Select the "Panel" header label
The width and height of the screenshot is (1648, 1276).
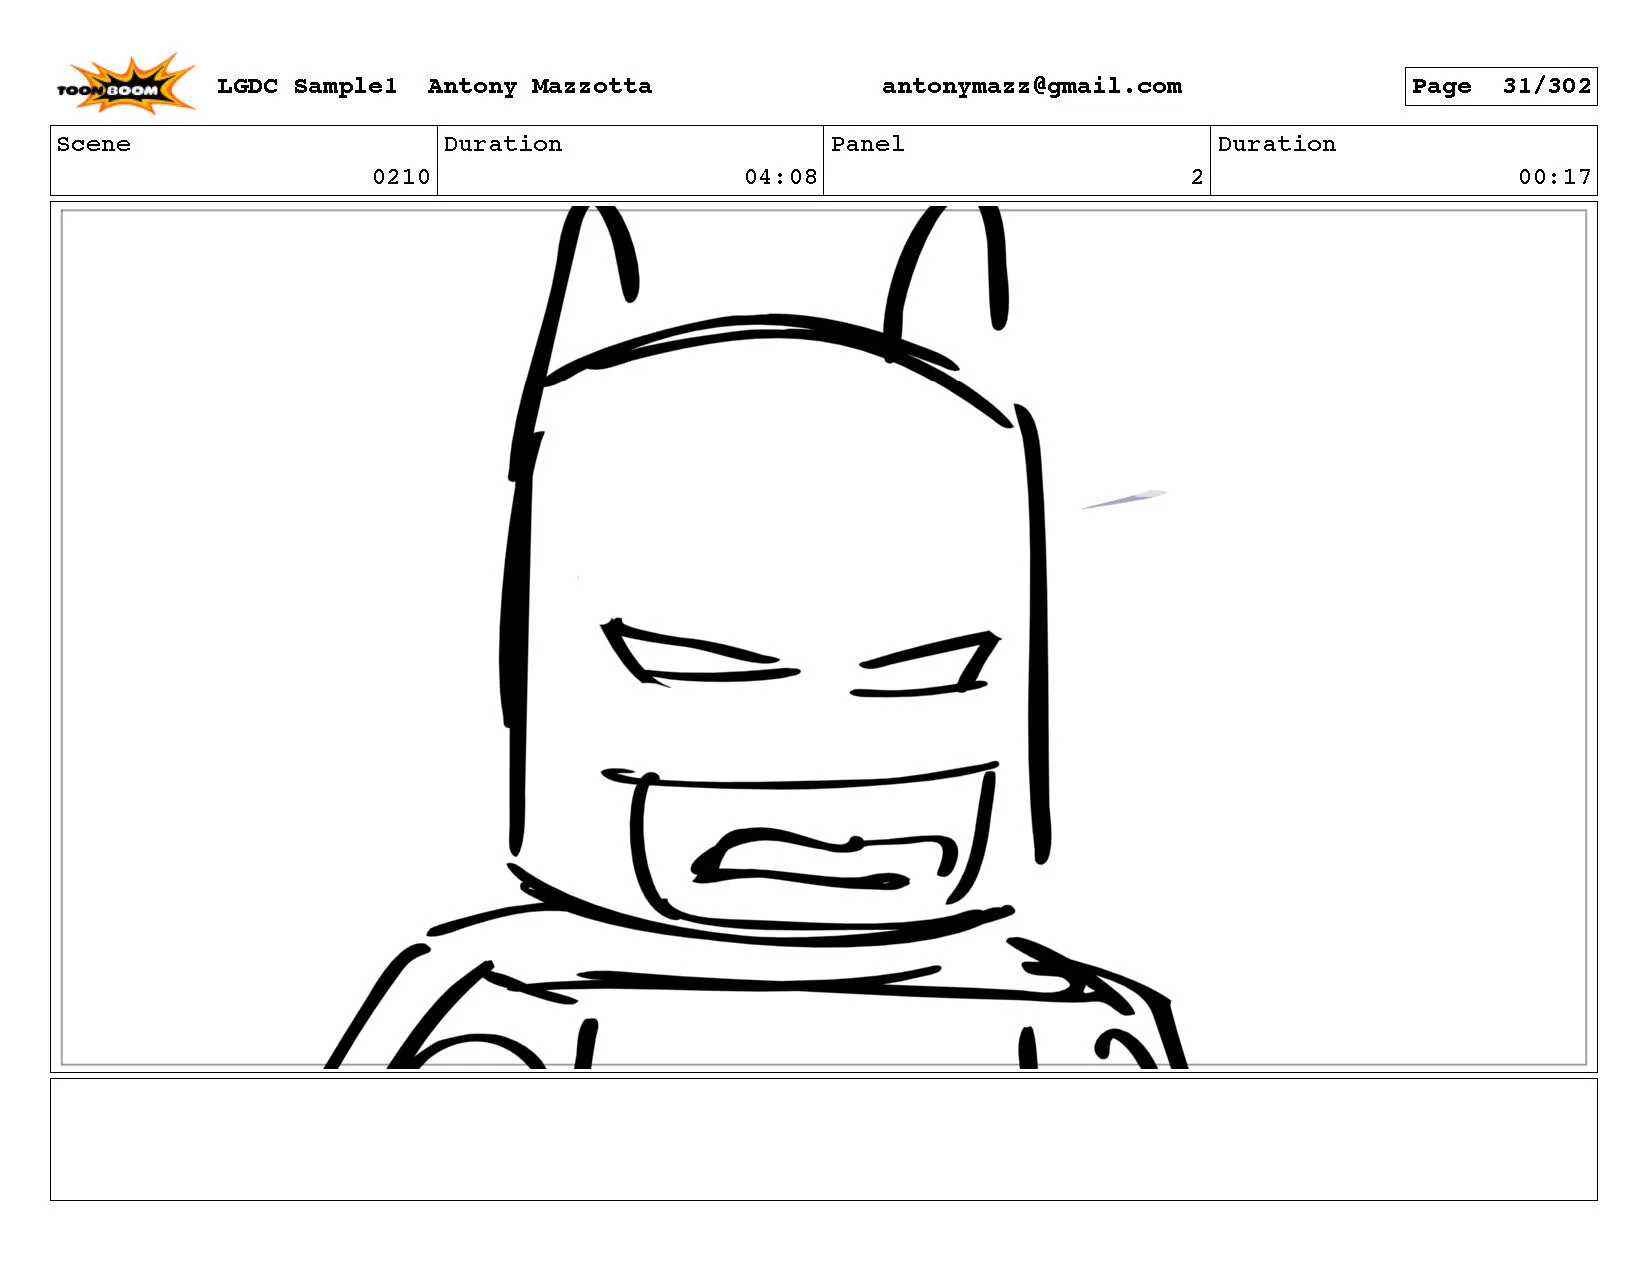pyautogui.click(x=868, y=144)
